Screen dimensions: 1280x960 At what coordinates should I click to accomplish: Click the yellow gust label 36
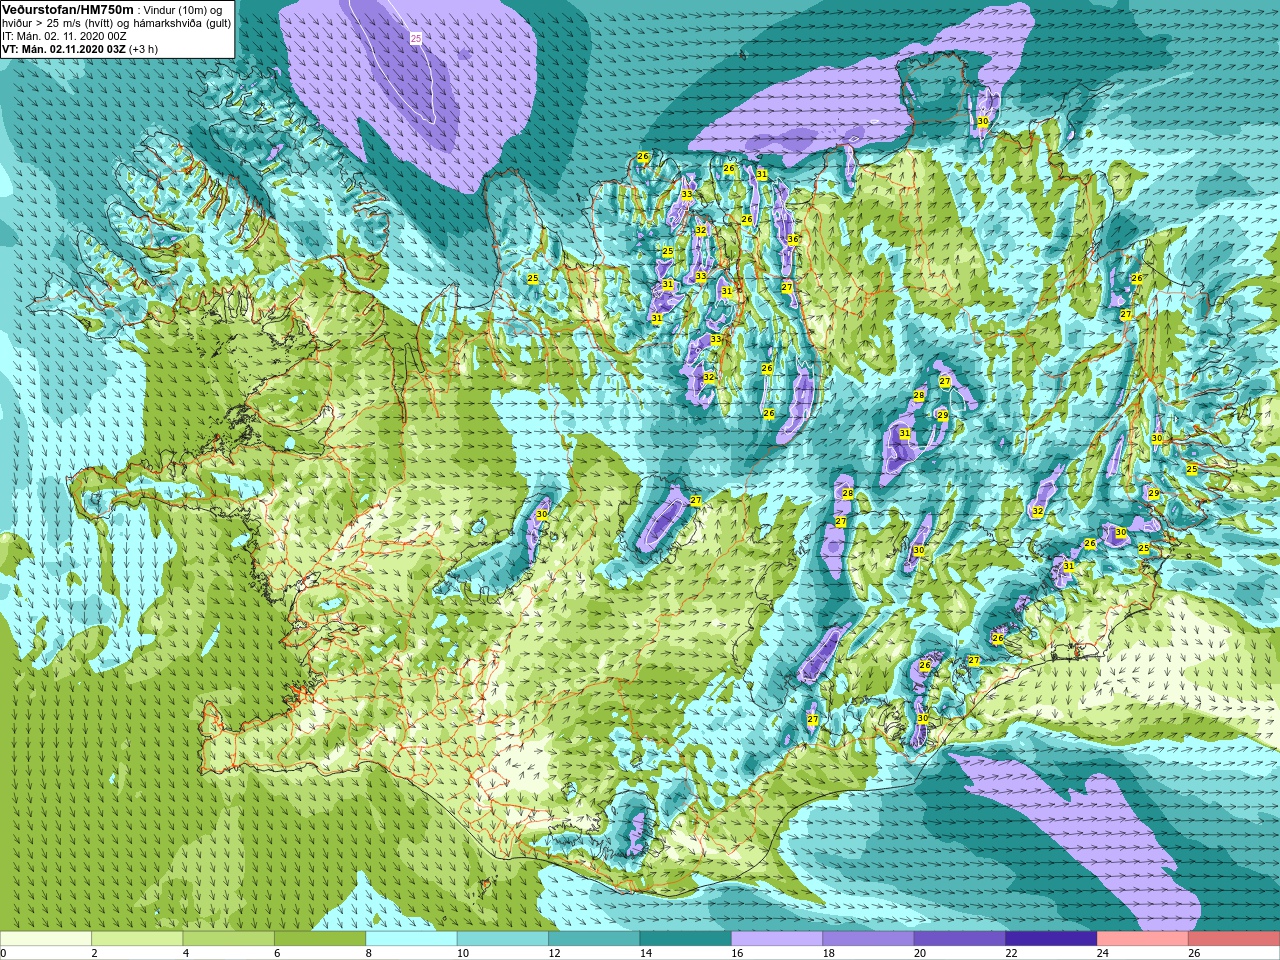point(793,240)
